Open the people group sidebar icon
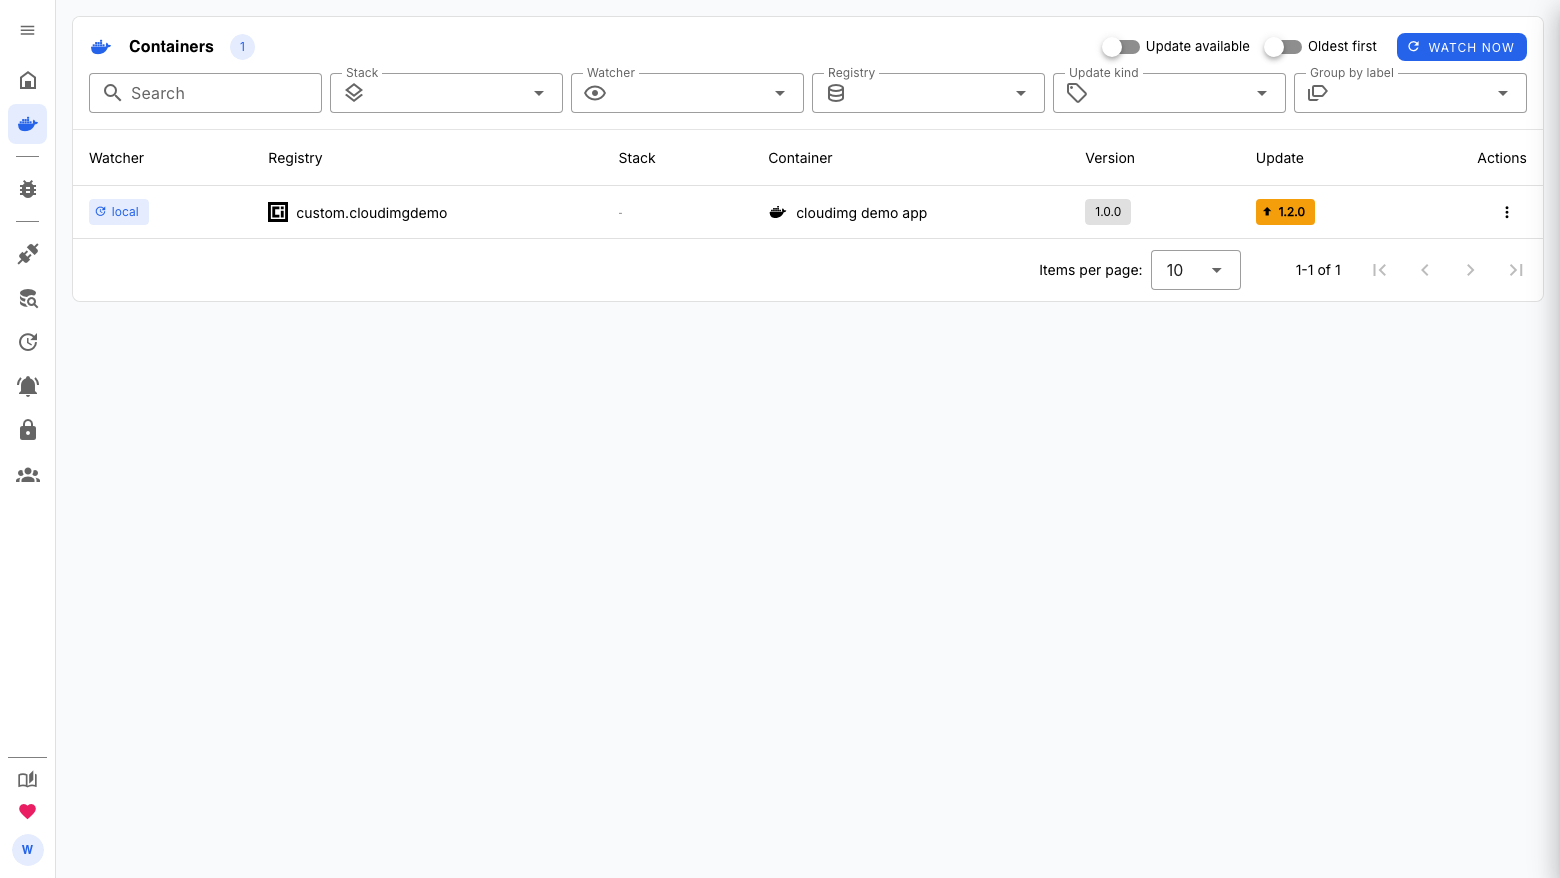The height and width of the screenshot is (878, 1560). click(28, 475)
